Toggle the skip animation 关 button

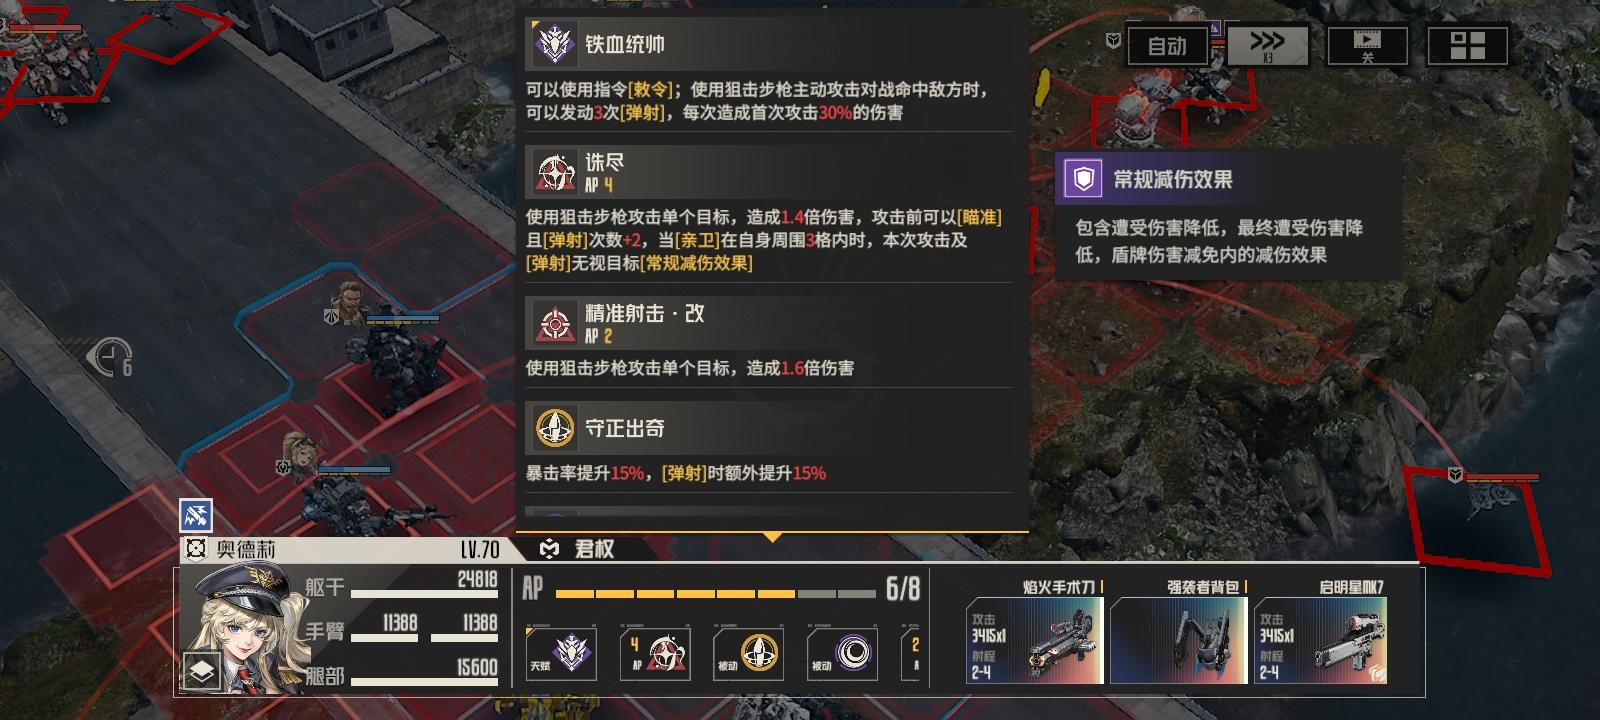[x=1367, y=46]
